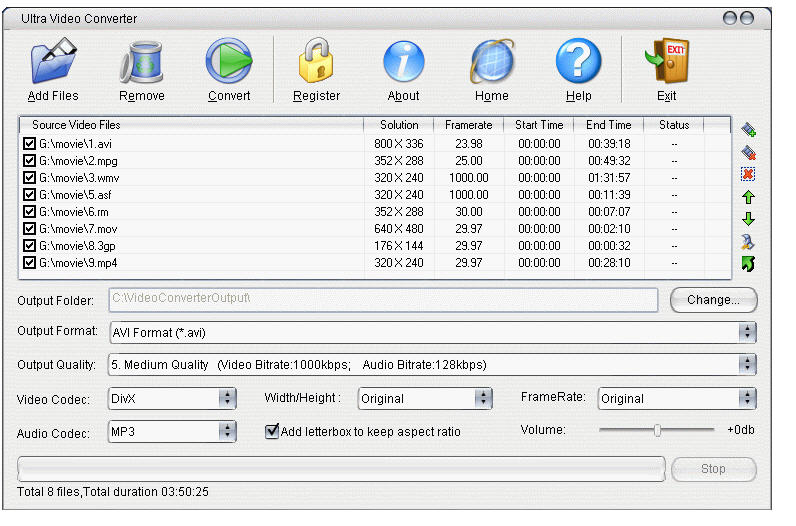Click the Stop button

(713, 469)
